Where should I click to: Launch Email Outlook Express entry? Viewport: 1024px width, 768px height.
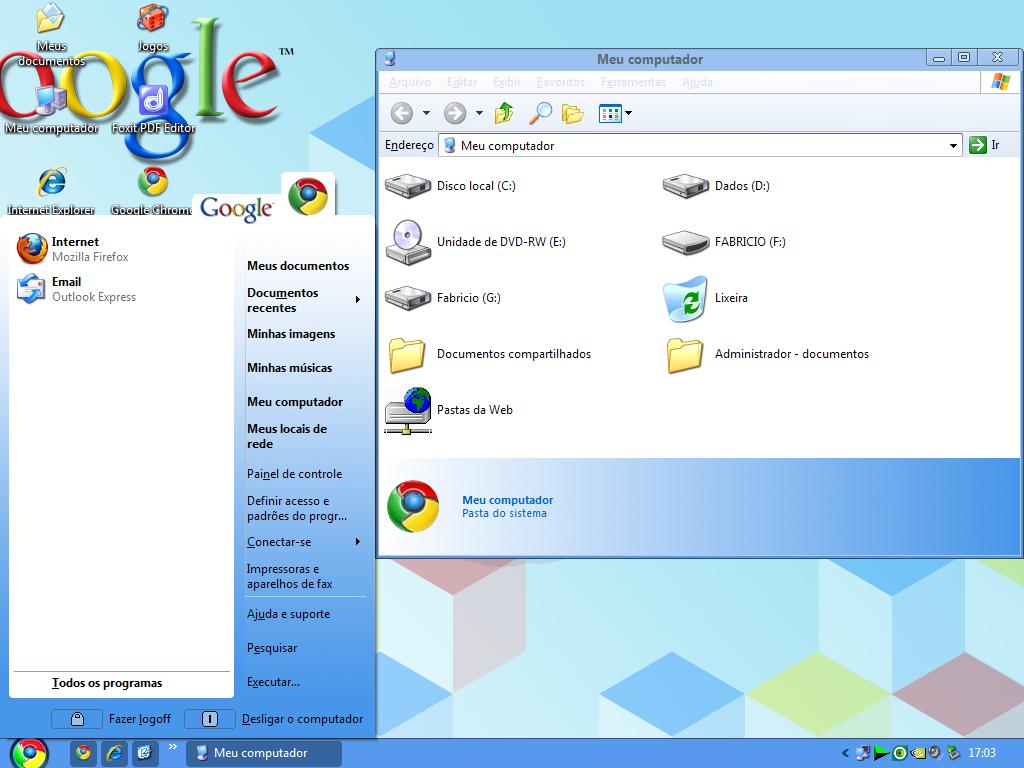click(x=76, y=289)
